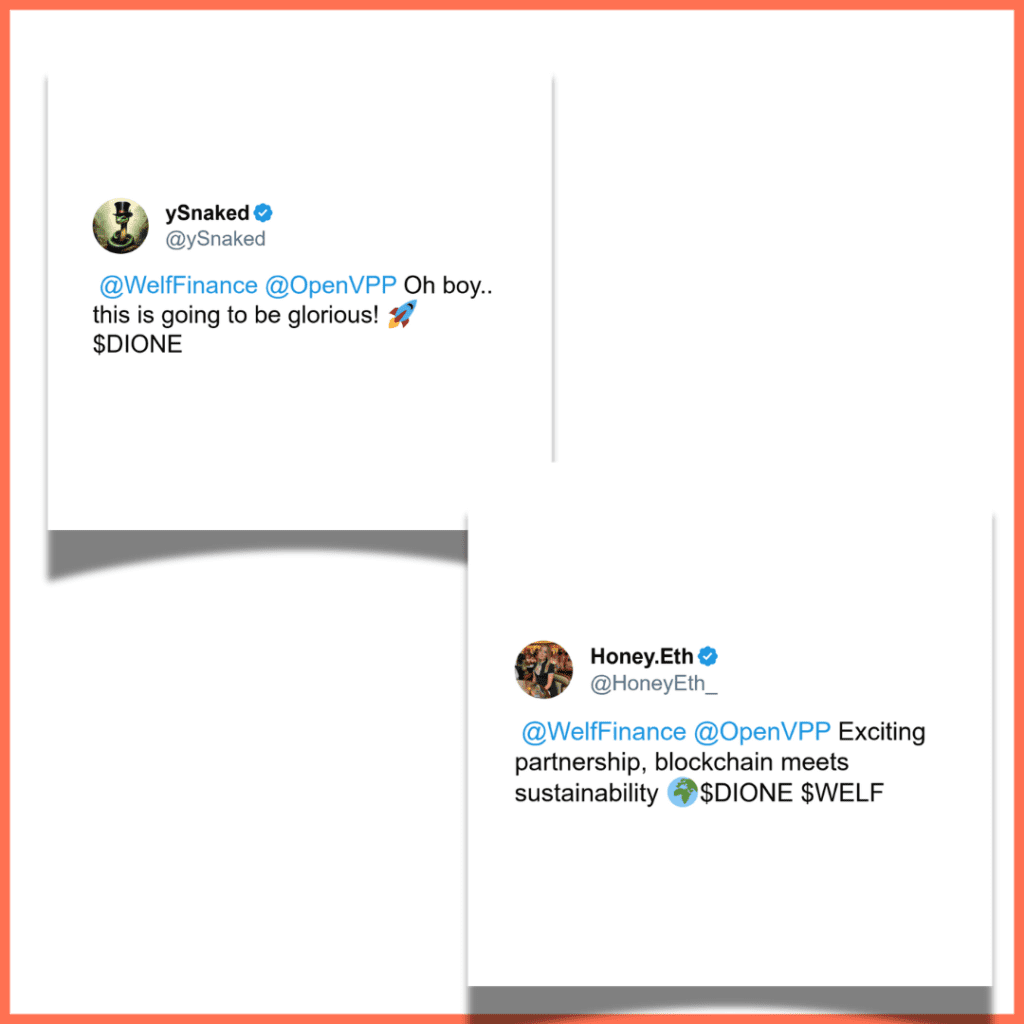
Task: Click the verified badge next to Honey.Eth
Action: pyautogui.click(x=708, y=656)
